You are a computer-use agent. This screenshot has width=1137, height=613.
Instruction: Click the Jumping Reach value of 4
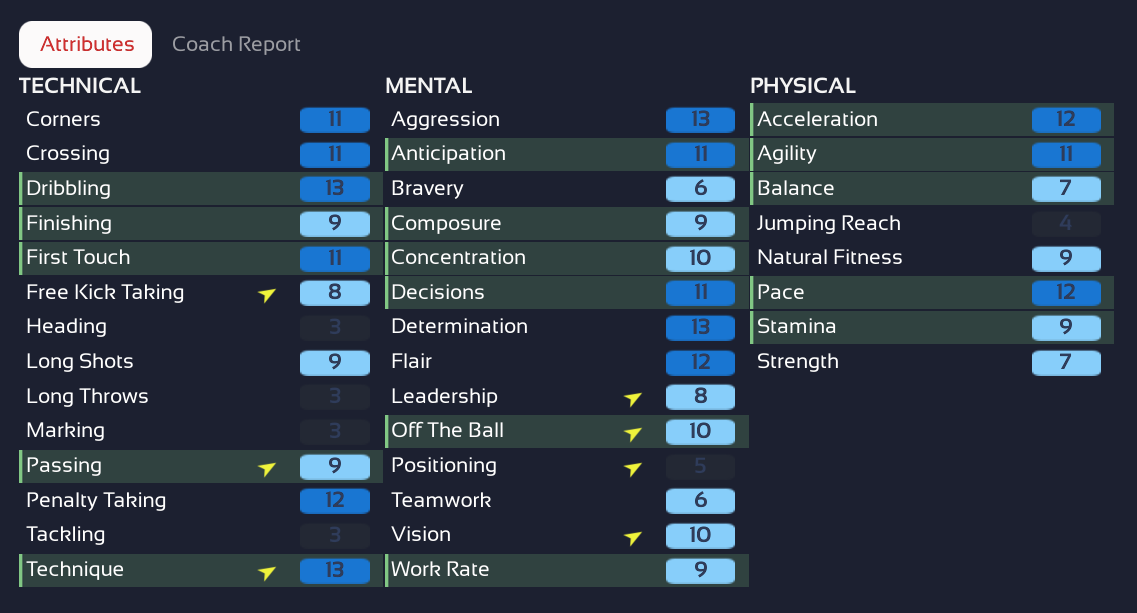pyautogui.click(x=1066, y=223)
